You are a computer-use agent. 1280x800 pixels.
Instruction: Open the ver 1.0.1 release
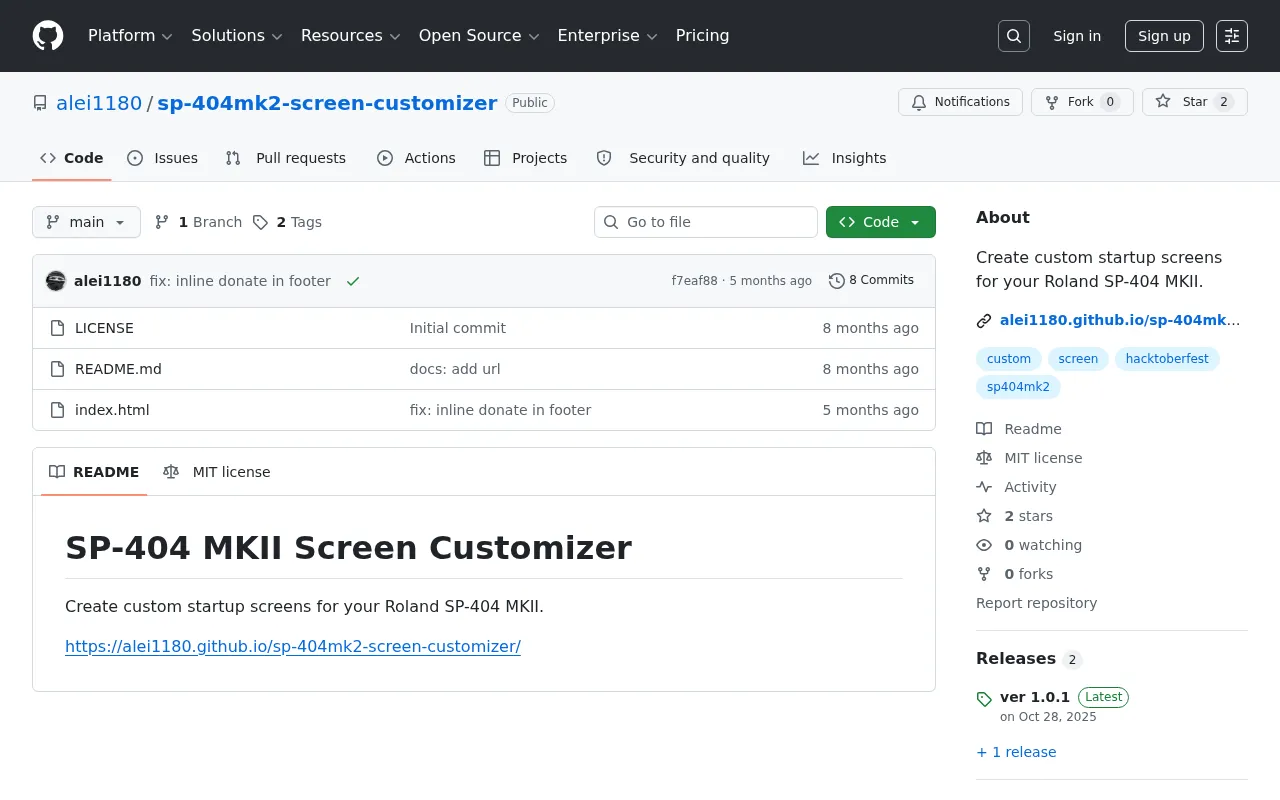pyautogui.click(x=1035, y=697)
